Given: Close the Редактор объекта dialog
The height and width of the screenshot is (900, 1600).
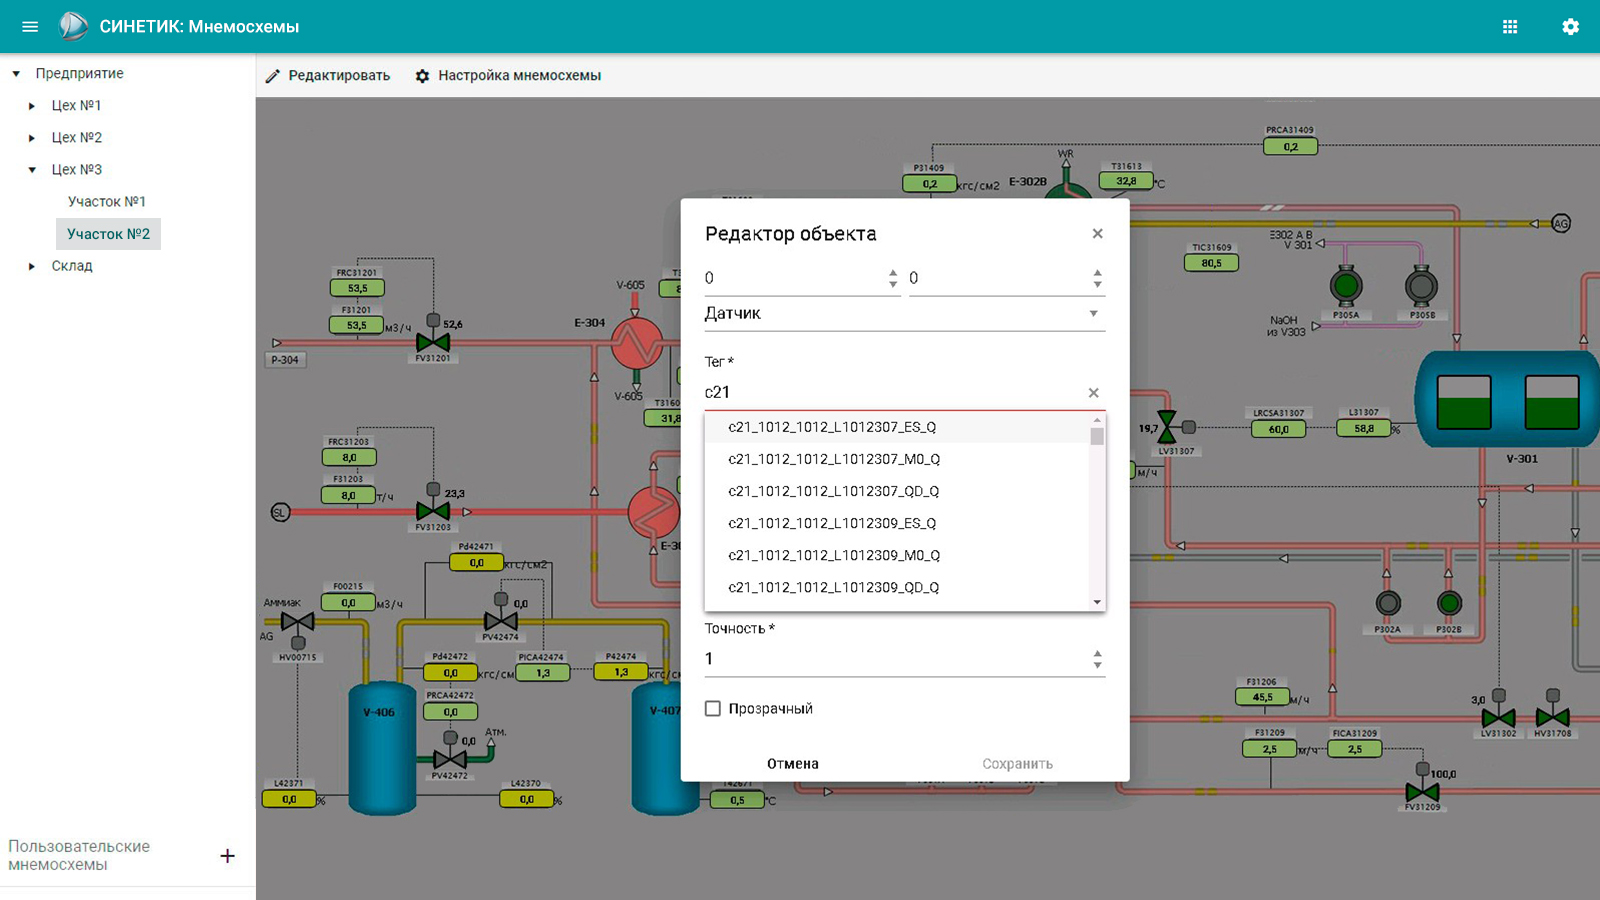Looking at the screenshot, I should tap(1097, 233).
